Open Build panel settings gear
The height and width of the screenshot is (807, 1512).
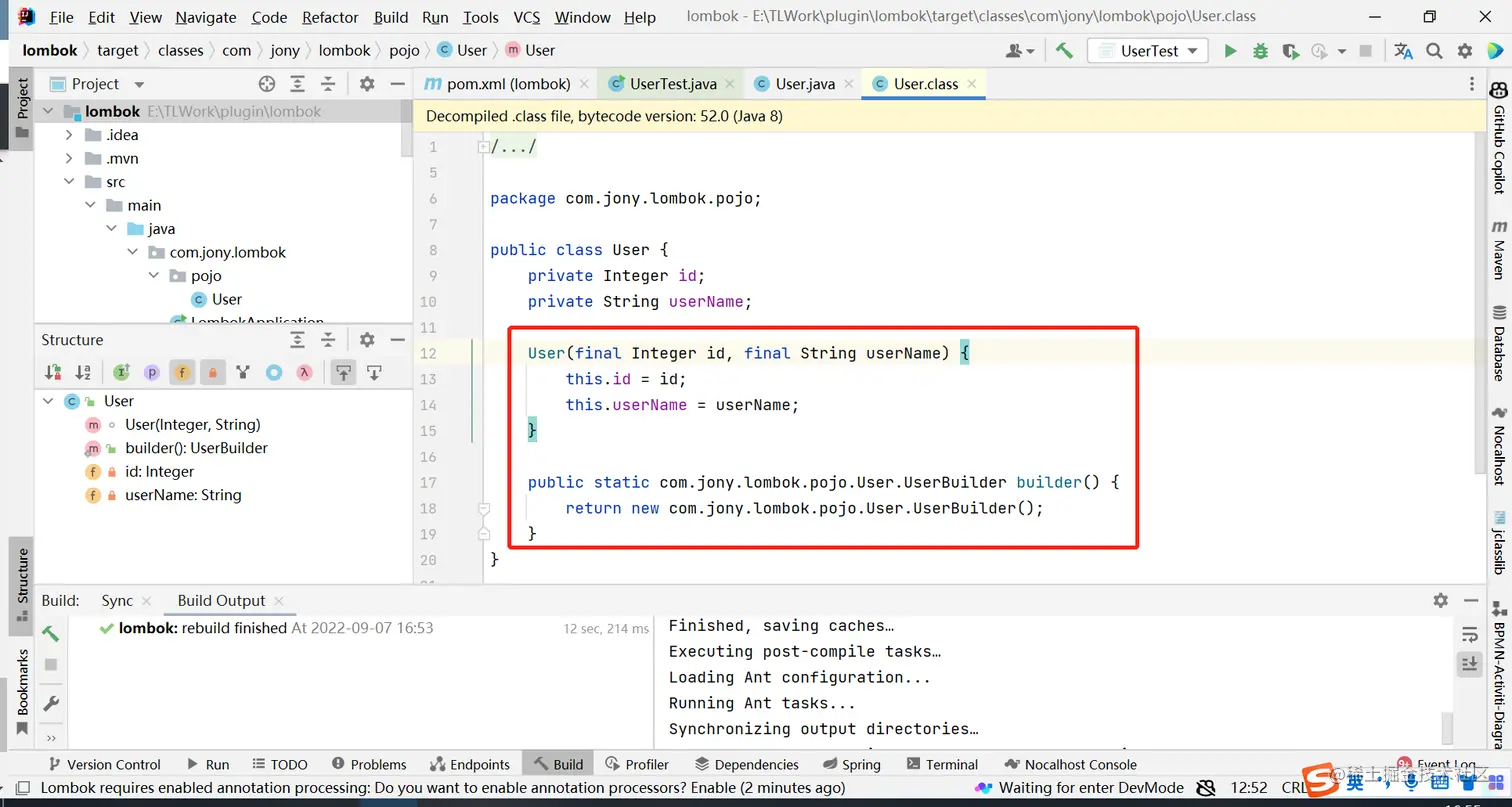1440,600
